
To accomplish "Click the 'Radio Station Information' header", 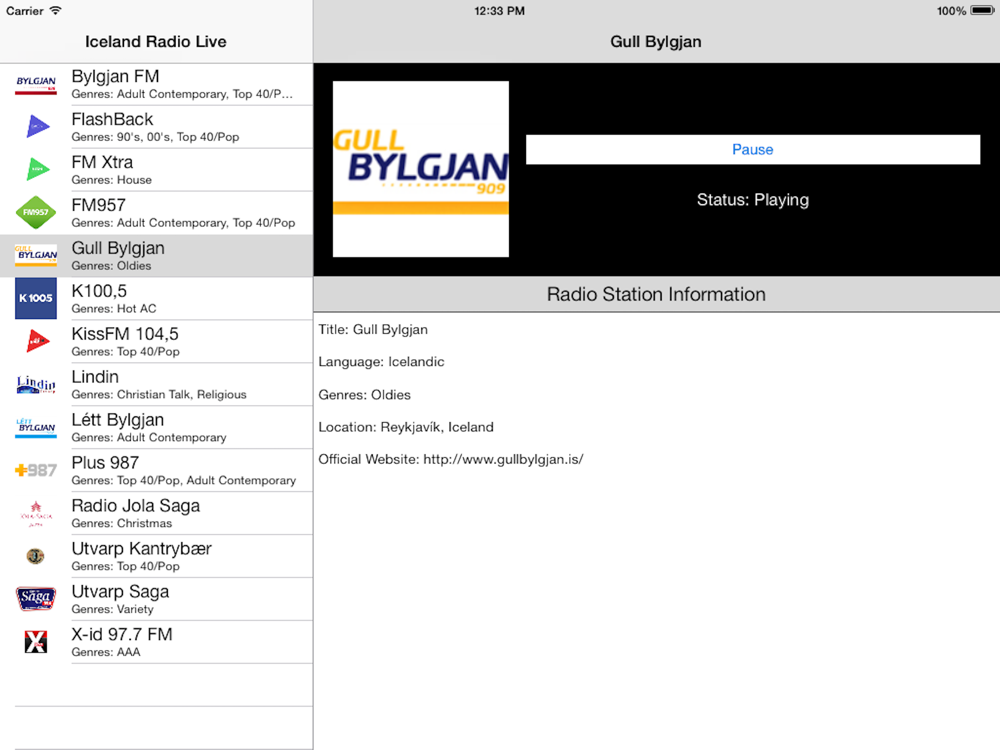I will pyautogui.click(x=656, y=294).
